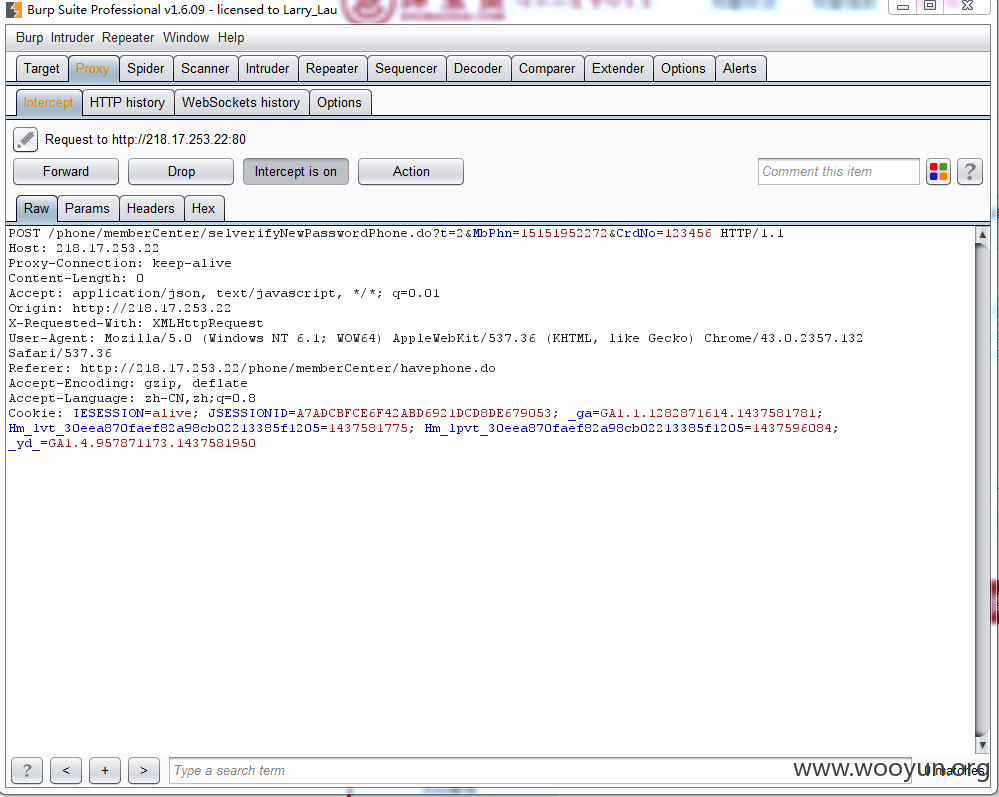Switch to the Spider tab
The image size is (999, 797).
[x=146, y=69]
